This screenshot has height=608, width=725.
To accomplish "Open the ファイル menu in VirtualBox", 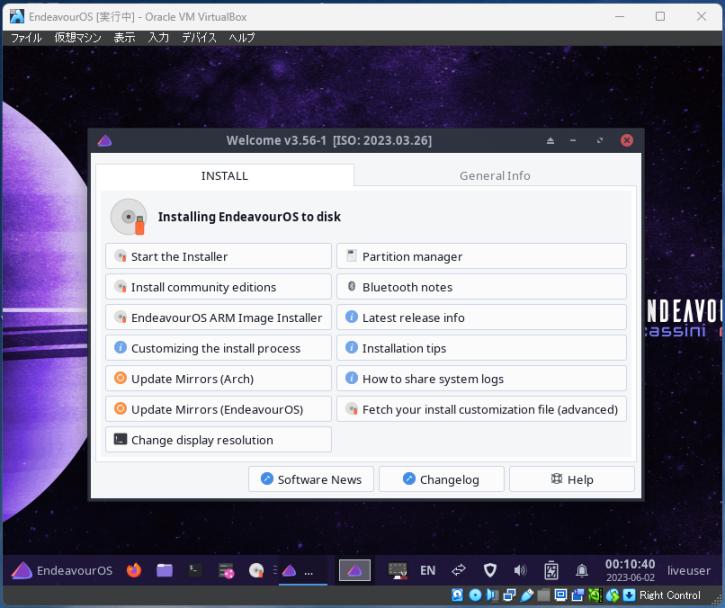I will pos(26,37).
